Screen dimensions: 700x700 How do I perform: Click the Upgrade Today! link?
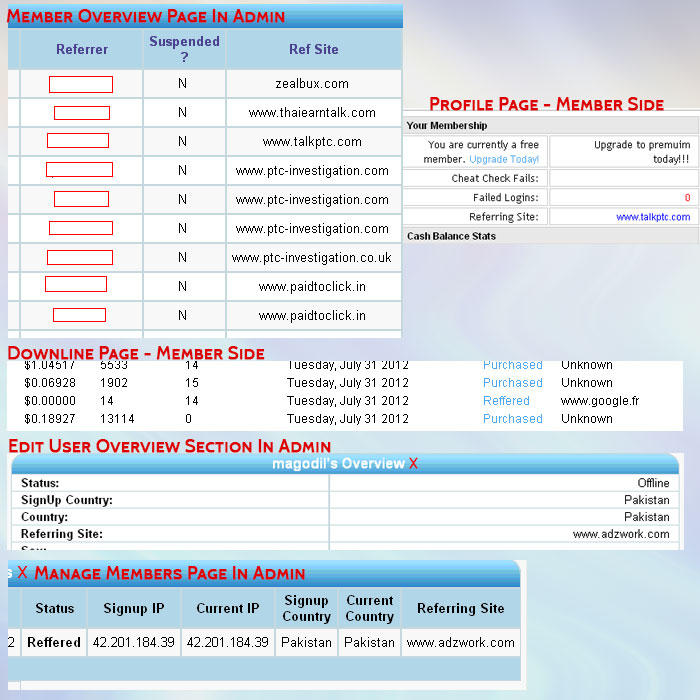point(504,159)
